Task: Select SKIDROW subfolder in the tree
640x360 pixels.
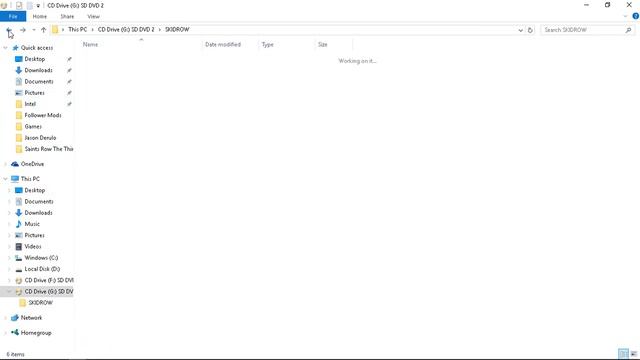Action: [x=40, y=303]
